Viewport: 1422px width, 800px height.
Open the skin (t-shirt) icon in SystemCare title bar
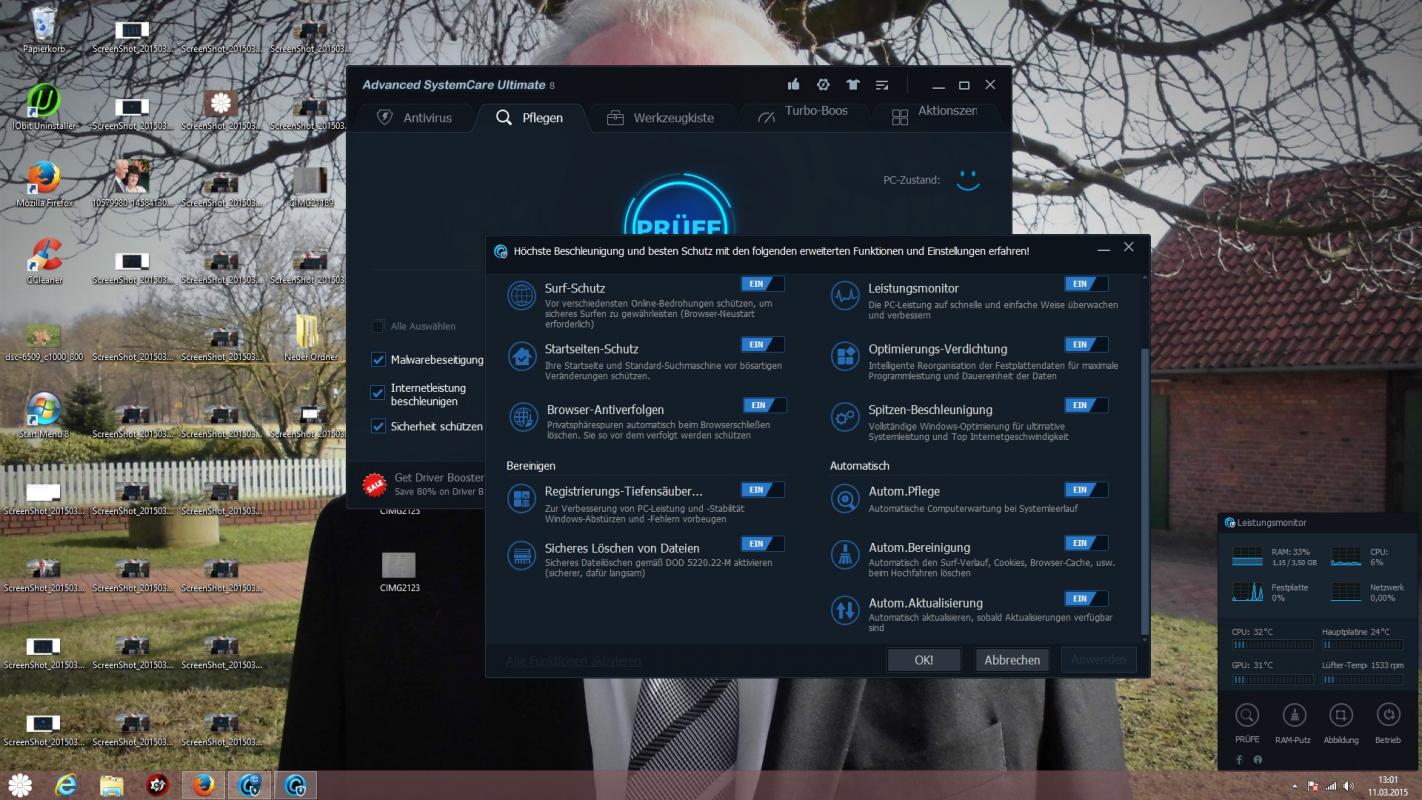(852, 85)
